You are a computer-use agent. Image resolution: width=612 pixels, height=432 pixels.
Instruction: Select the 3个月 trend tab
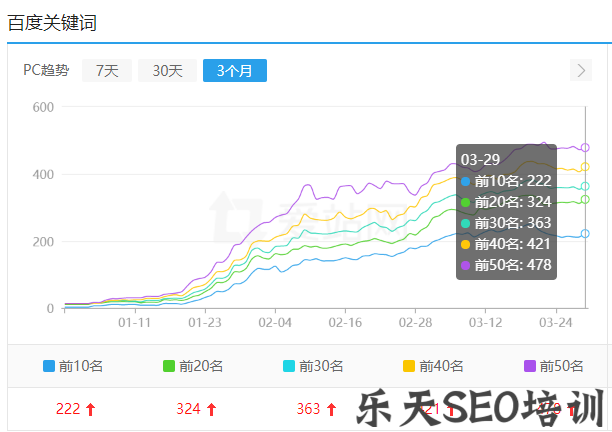(x=235, y=70)
